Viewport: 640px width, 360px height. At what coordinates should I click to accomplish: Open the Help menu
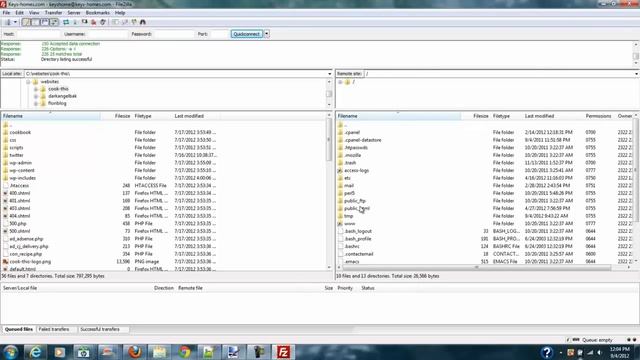(x=120, y=13)
